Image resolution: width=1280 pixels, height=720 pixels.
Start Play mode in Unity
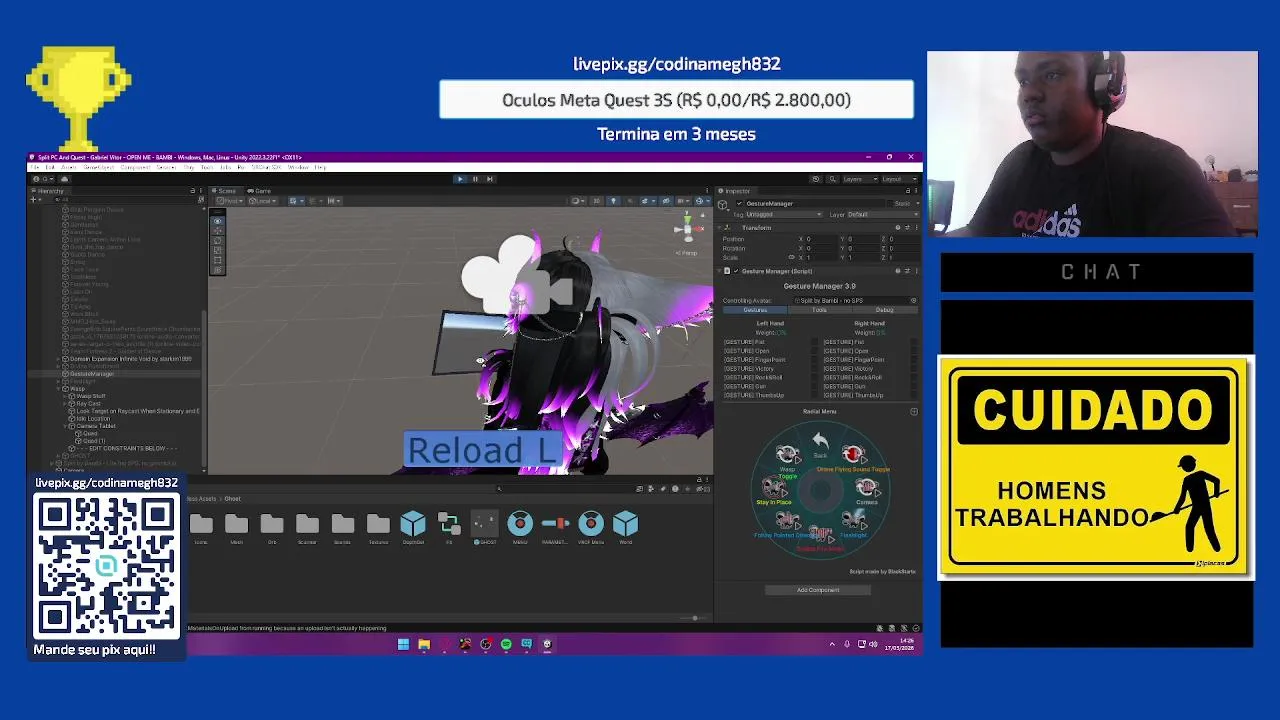tap(460, 179)
